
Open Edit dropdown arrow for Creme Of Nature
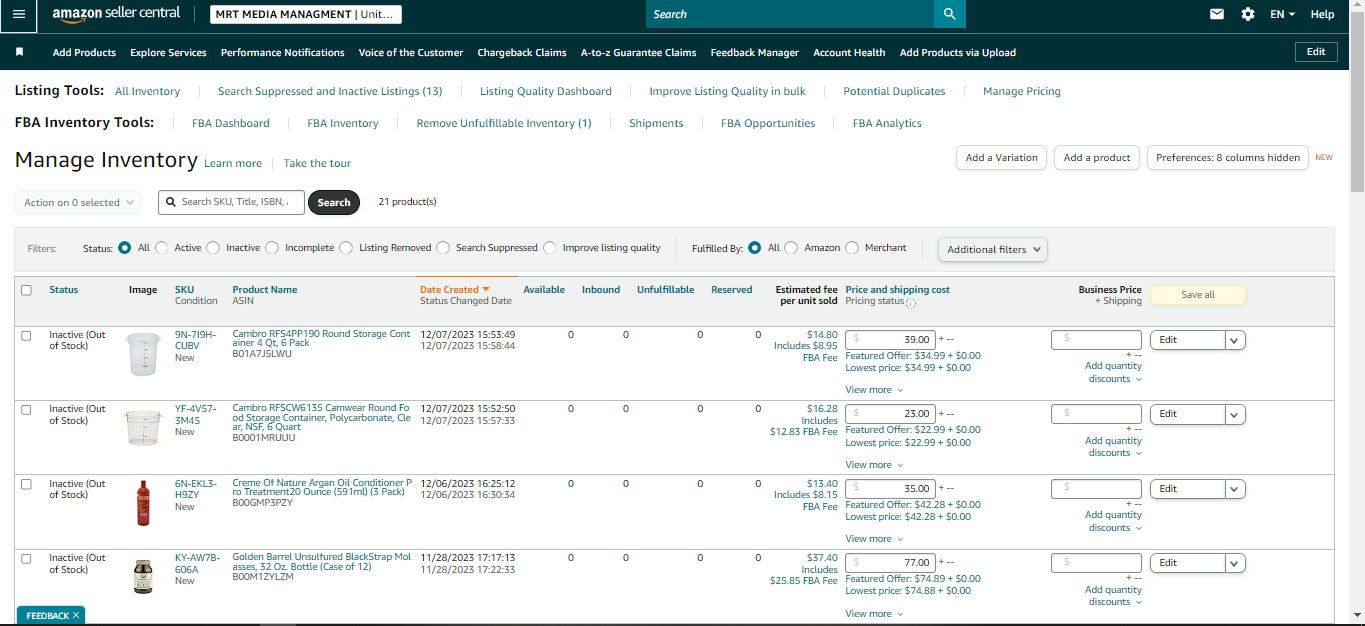coord(1235,489)
